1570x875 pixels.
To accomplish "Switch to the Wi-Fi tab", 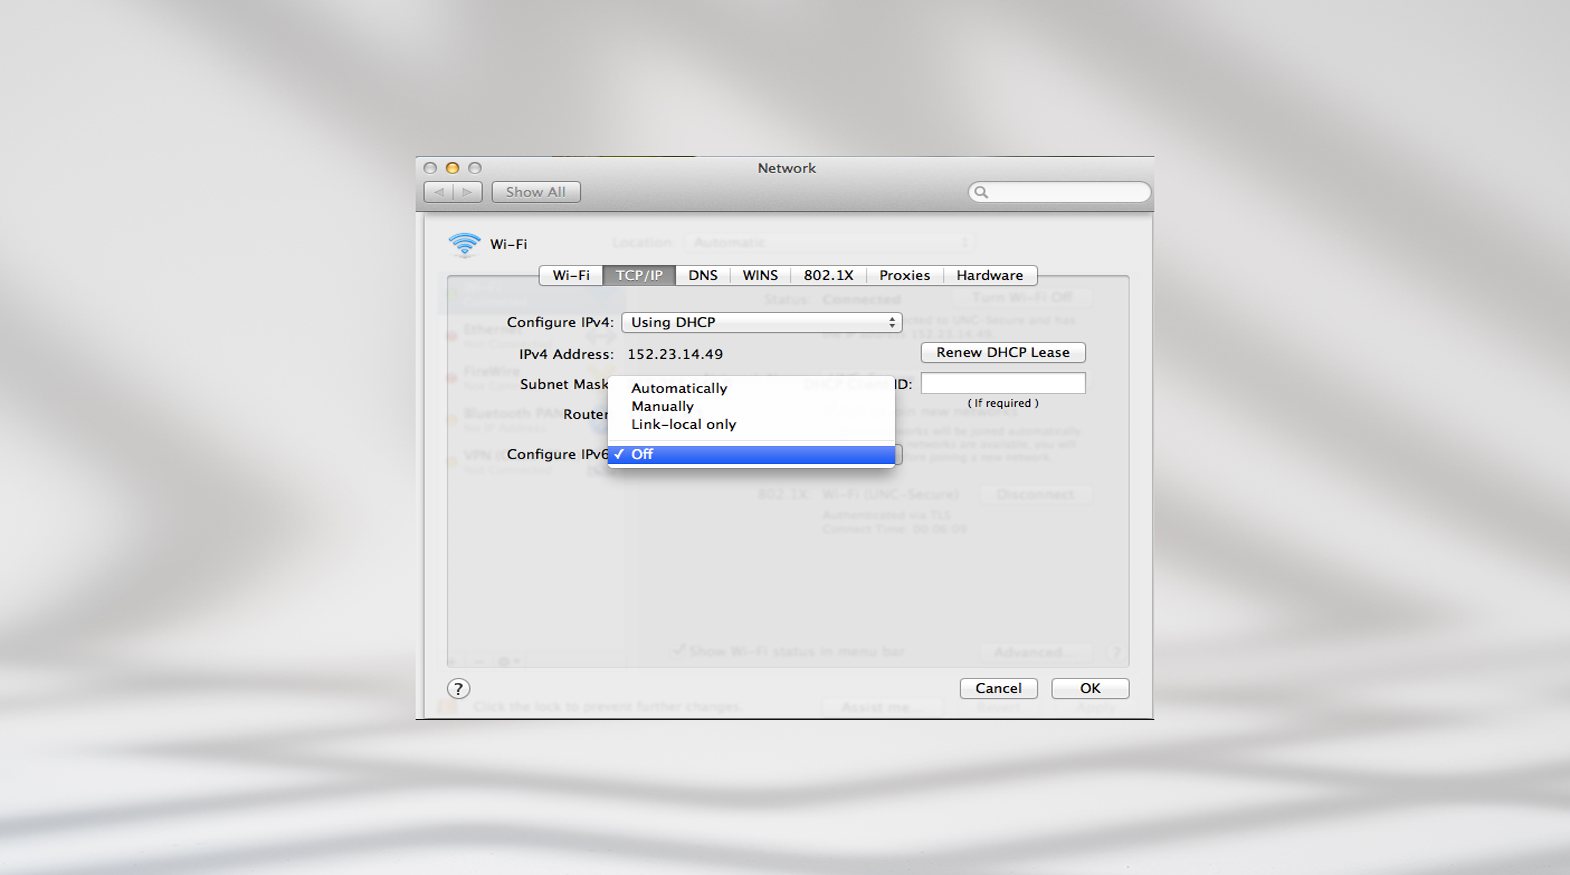I will (571, 275).
